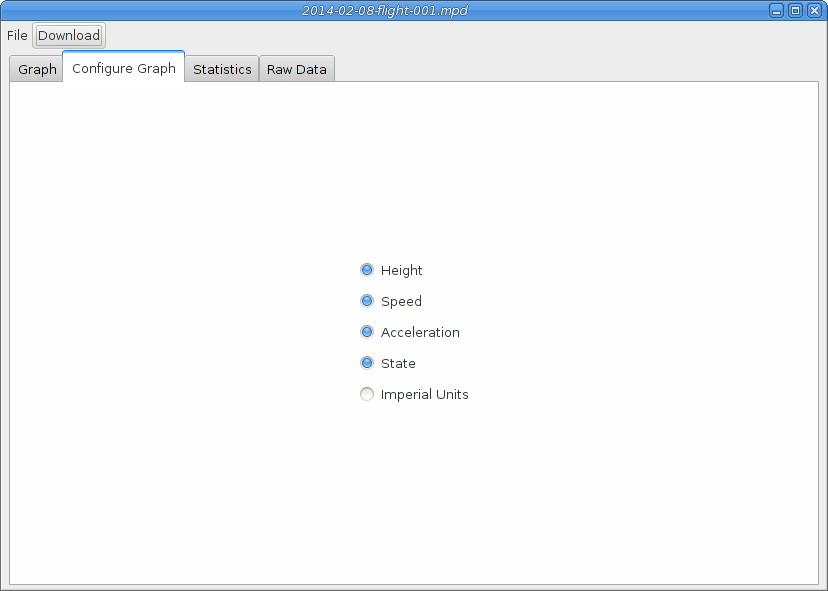The width and height of the screenshot is (828, 591).
Task: Select the Configure Graph tab
Action: tap(124, 68)
